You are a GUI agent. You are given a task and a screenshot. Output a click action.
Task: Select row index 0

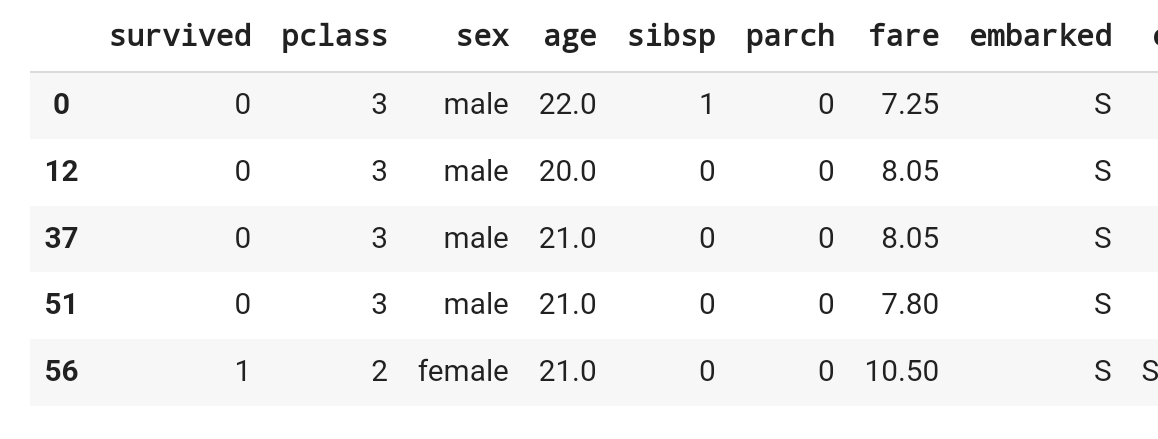[61, 105]
